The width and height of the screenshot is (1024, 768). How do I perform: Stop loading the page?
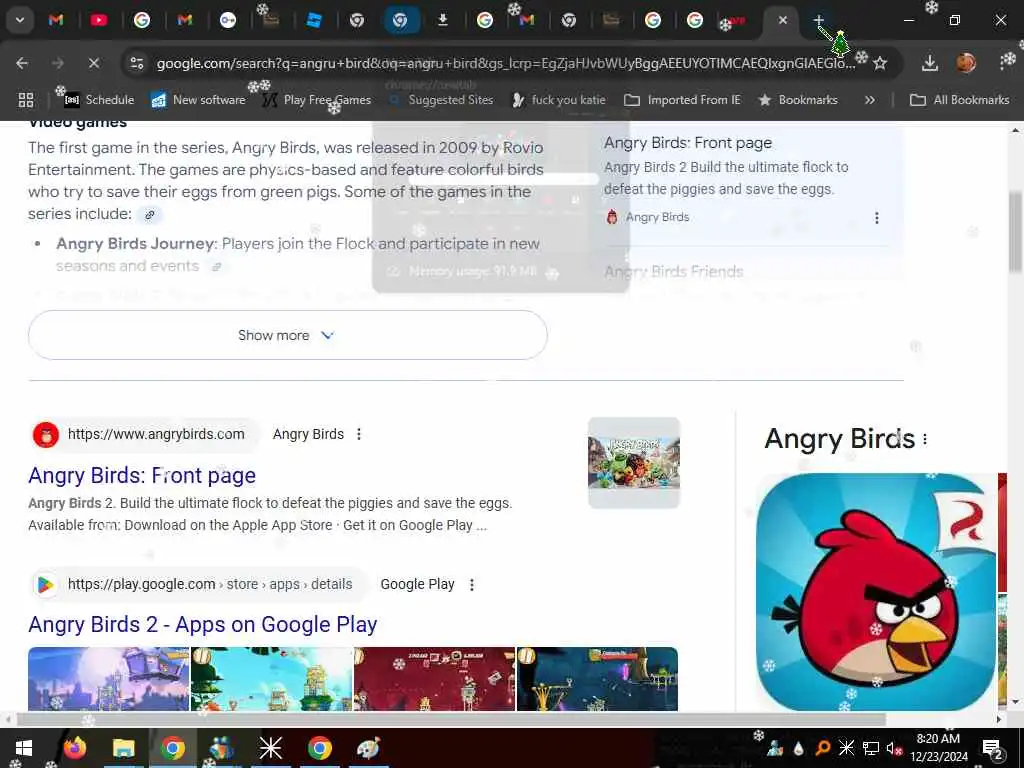93,63
